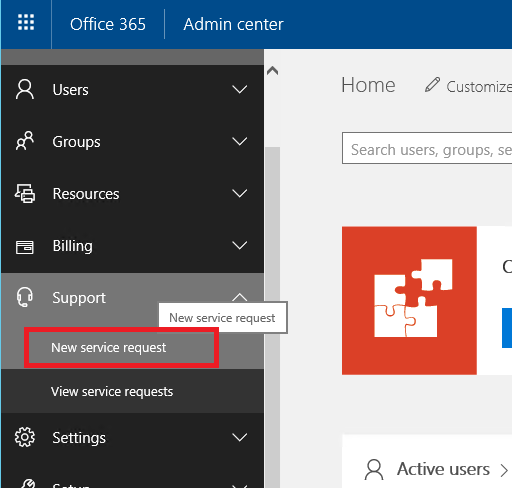The height and width of the screenshot is (488, 512).
Task: Click in the Search users, groups field
Action: [x=427, y=148]
